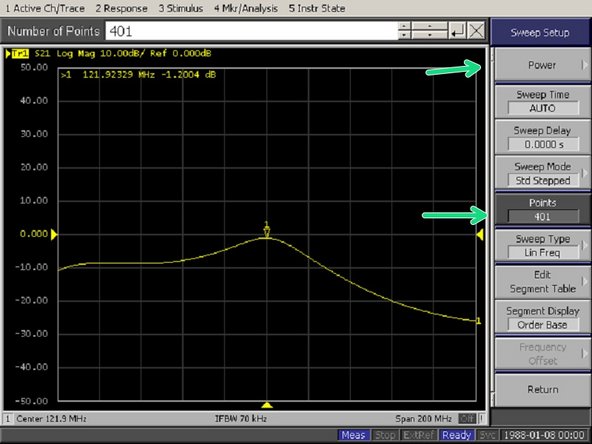Click the wide step-down arrow in entry bar
The height and width of the screenshot is (444, 592).
(429, 35)
